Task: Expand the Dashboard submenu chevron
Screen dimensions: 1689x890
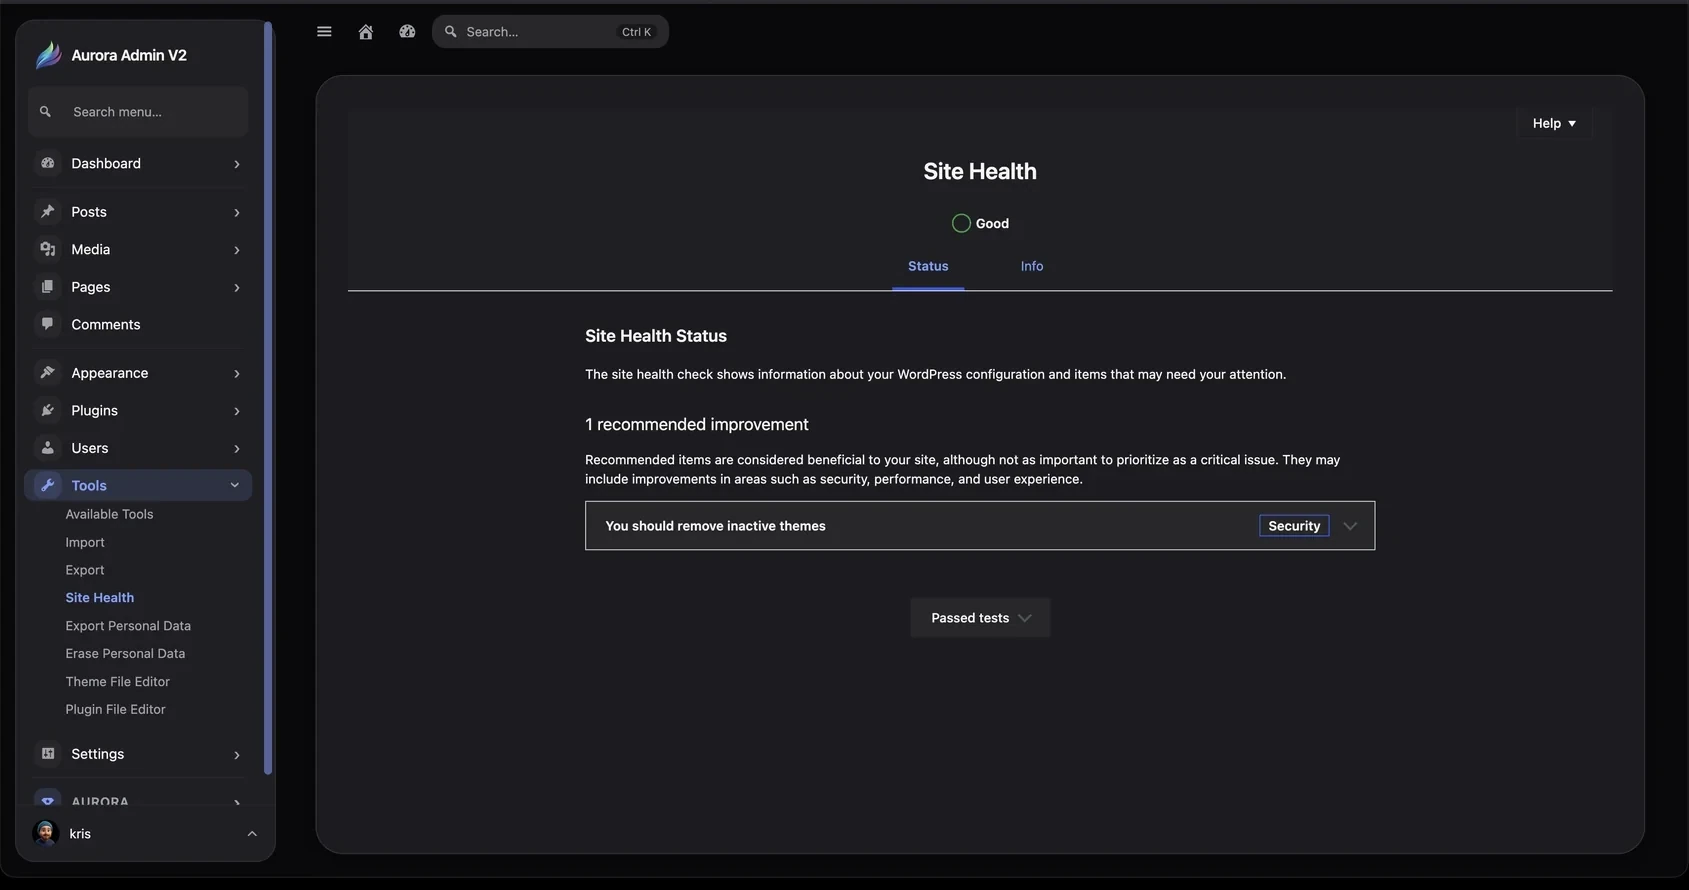Action: pos(237,164)
